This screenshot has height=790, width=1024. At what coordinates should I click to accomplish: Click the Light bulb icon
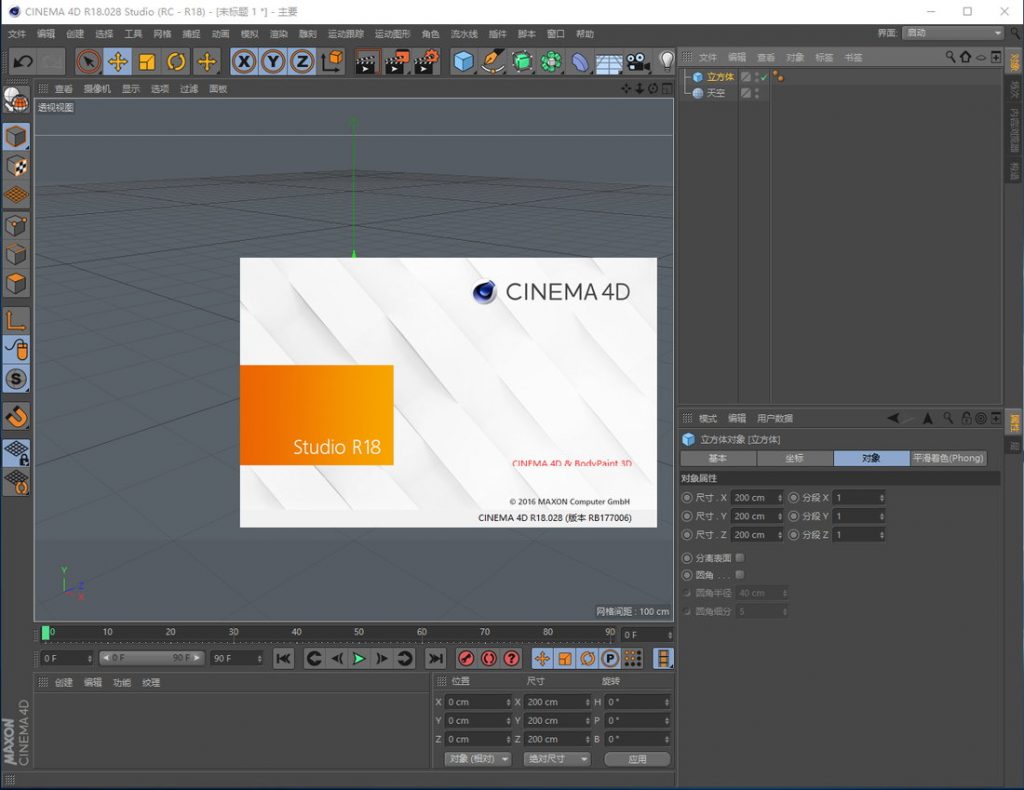(x=666, y=62)
